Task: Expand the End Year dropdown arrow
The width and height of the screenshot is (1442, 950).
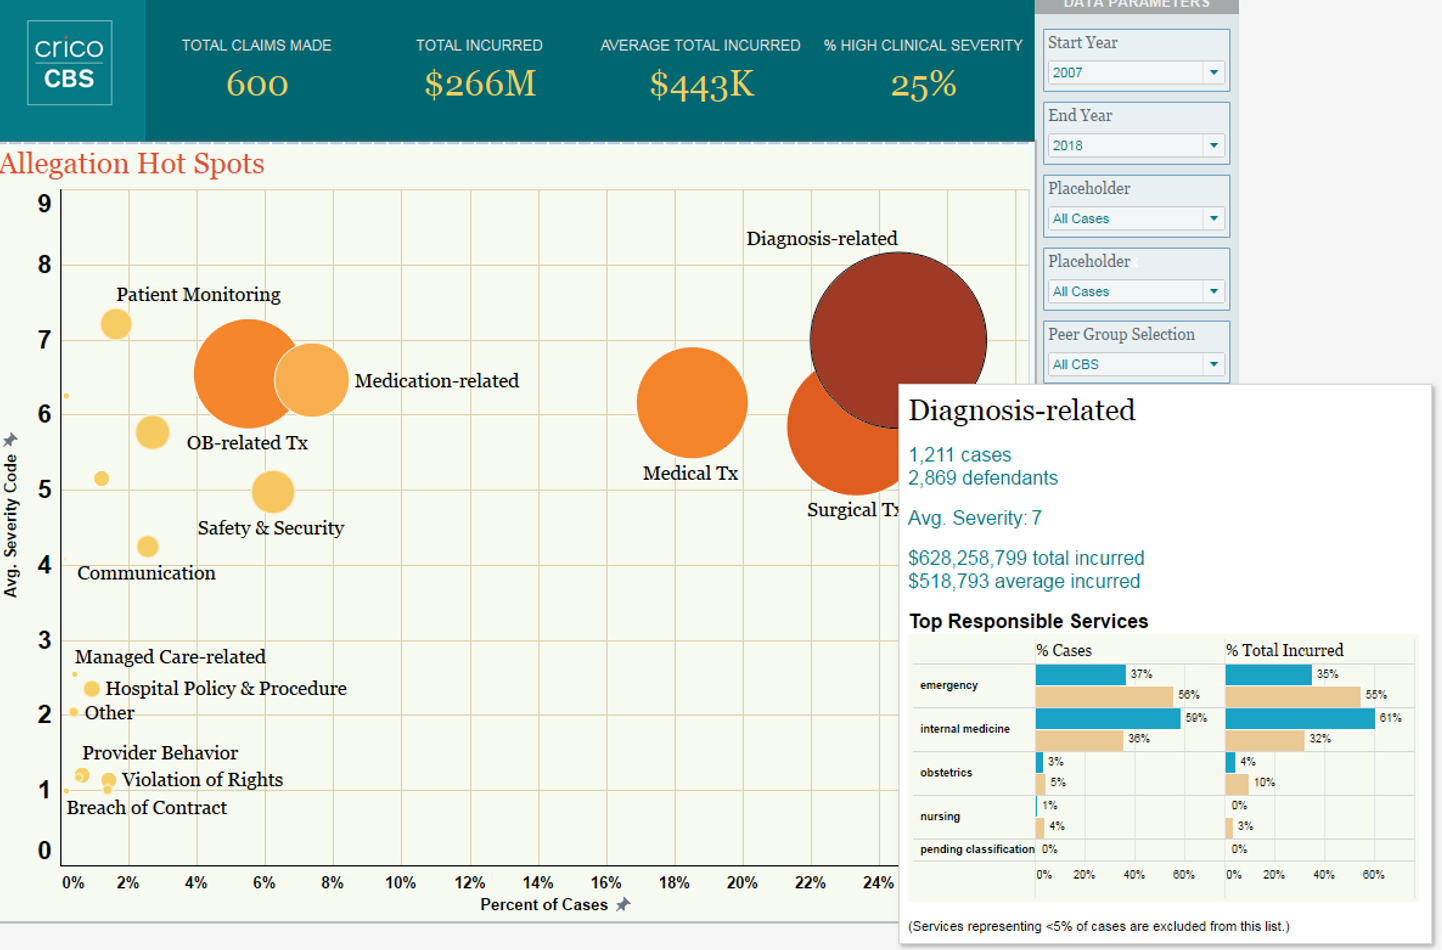Action: click(1213, 146)
